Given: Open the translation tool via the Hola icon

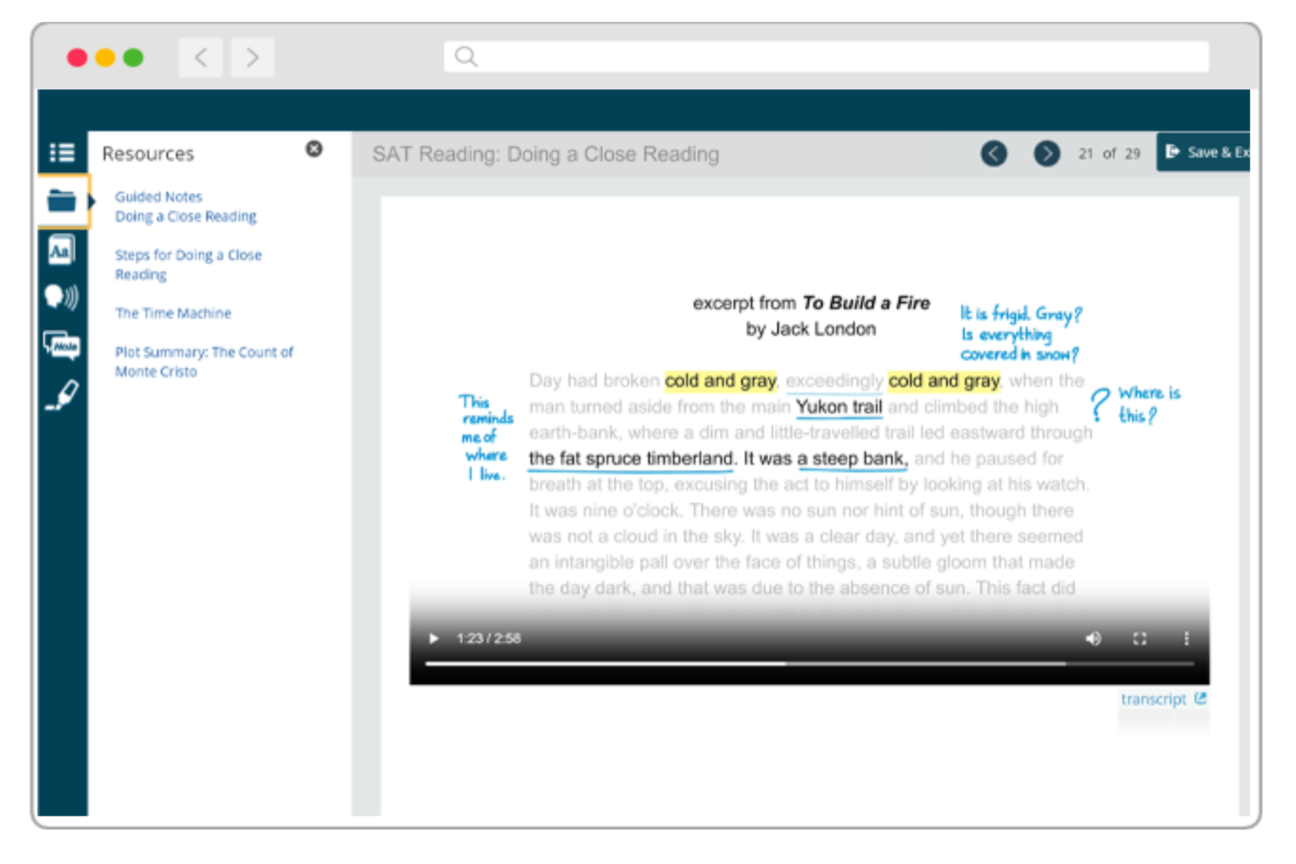Looking at the screenshot, I should click(62, 345).
